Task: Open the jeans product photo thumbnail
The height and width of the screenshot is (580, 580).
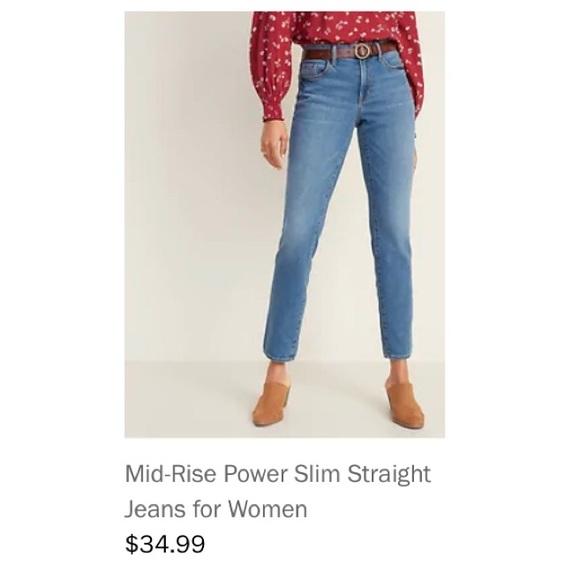Action: [x=284, y=225]
